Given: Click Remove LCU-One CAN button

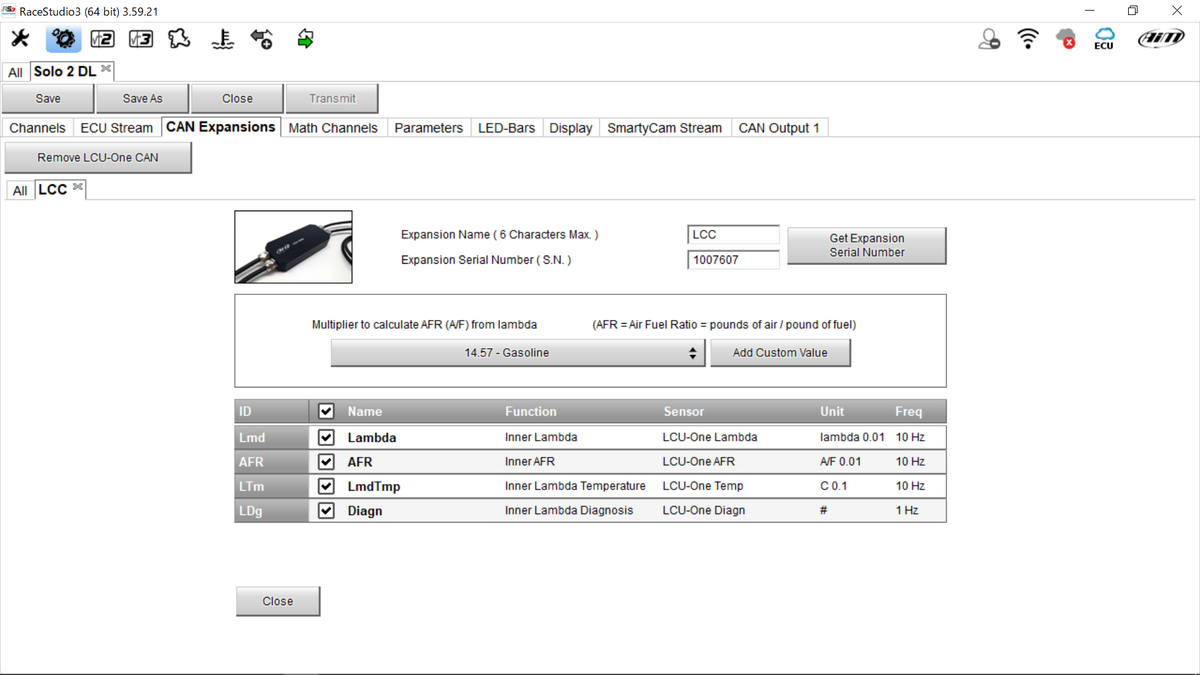Looking at the screenshot, I should 98,157.
